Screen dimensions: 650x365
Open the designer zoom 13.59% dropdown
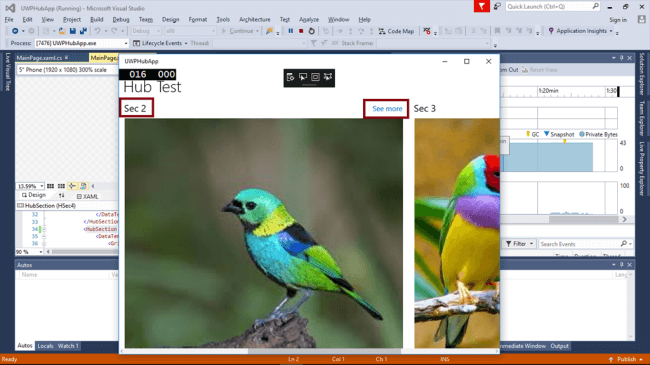click(x=41, y=186)
